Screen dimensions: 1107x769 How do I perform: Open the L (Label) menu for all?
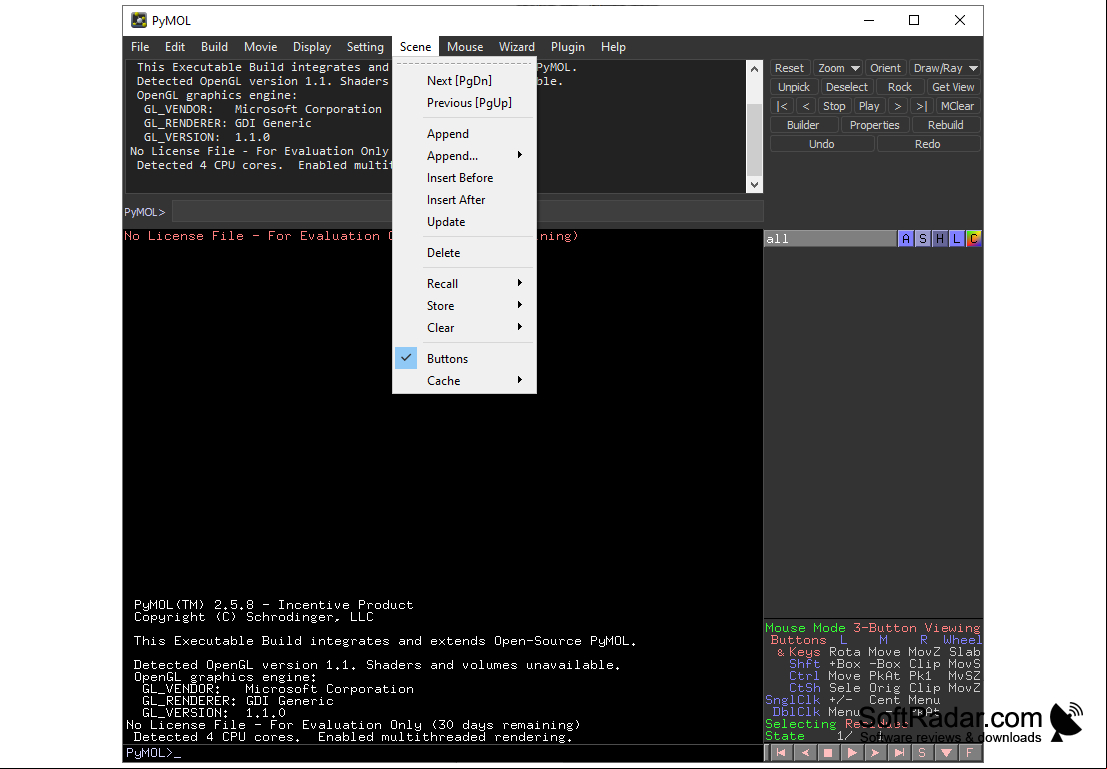point(957,239)
